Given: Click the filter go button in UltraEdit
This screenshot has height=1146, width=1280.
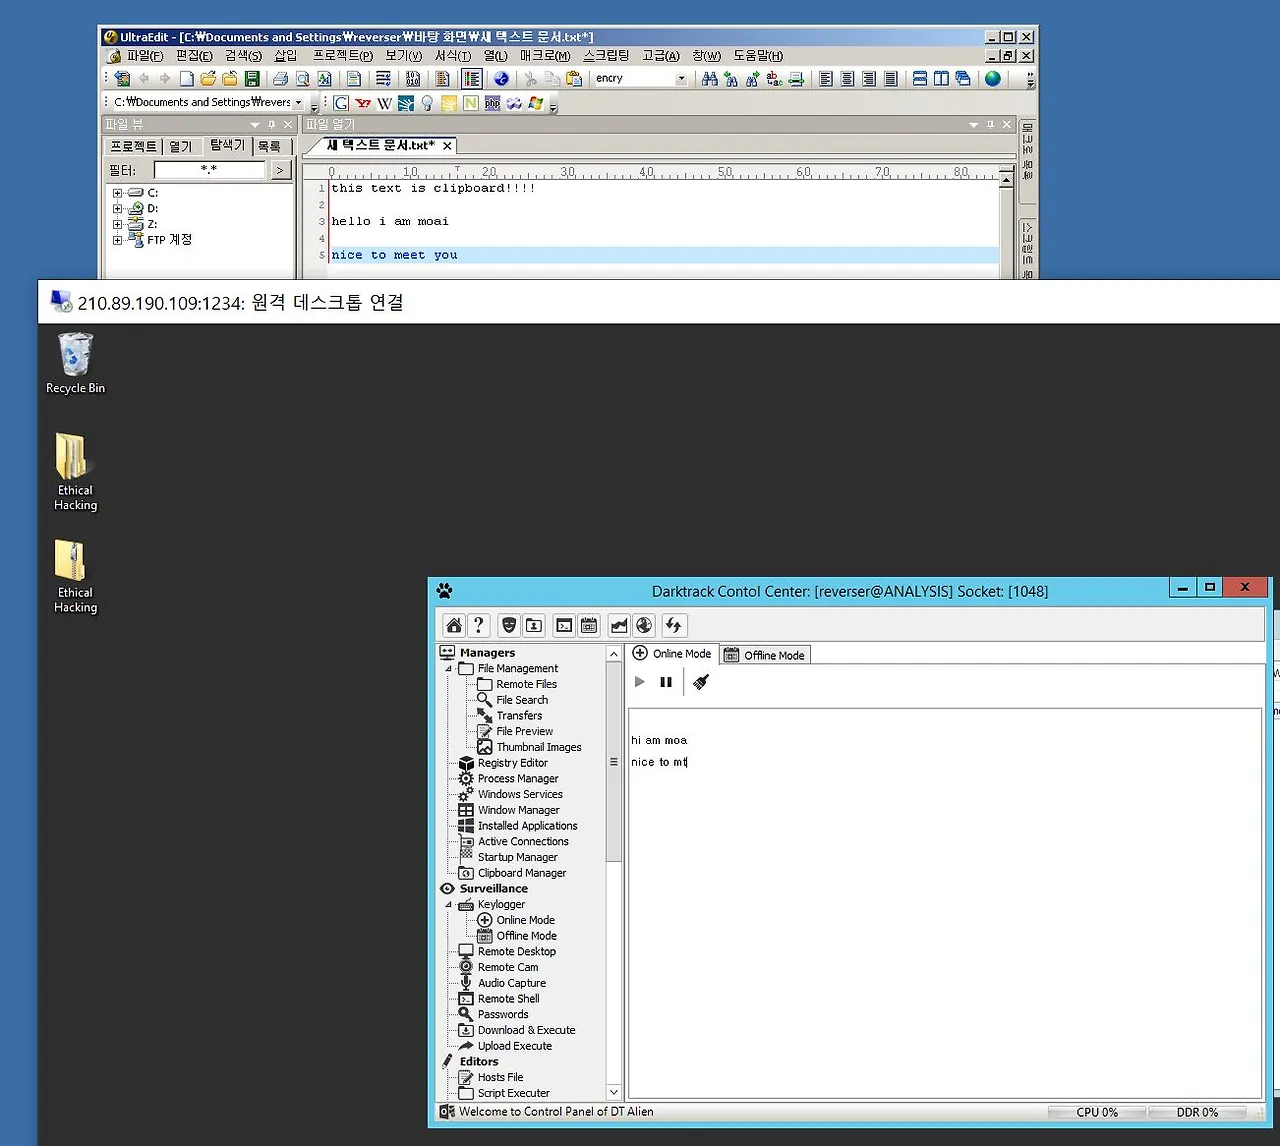Looking at the screenshot, I should (280, 170).
